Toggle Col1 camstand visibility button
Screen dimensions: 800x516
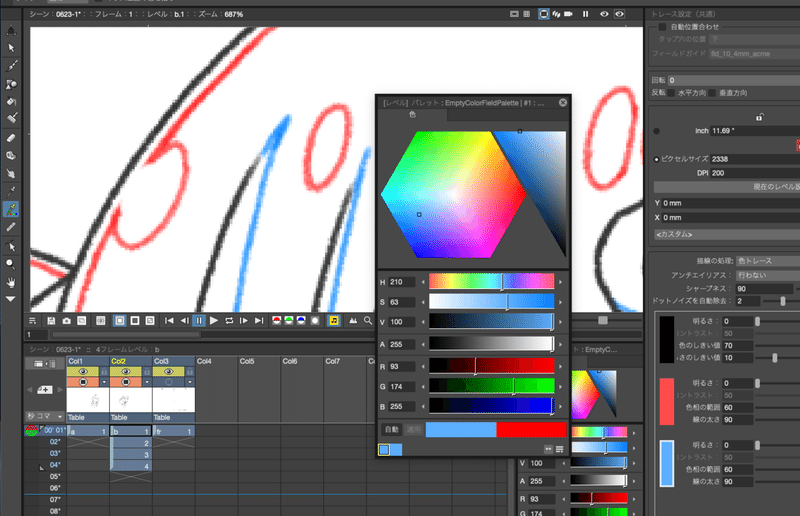click(x=83, y=382)
